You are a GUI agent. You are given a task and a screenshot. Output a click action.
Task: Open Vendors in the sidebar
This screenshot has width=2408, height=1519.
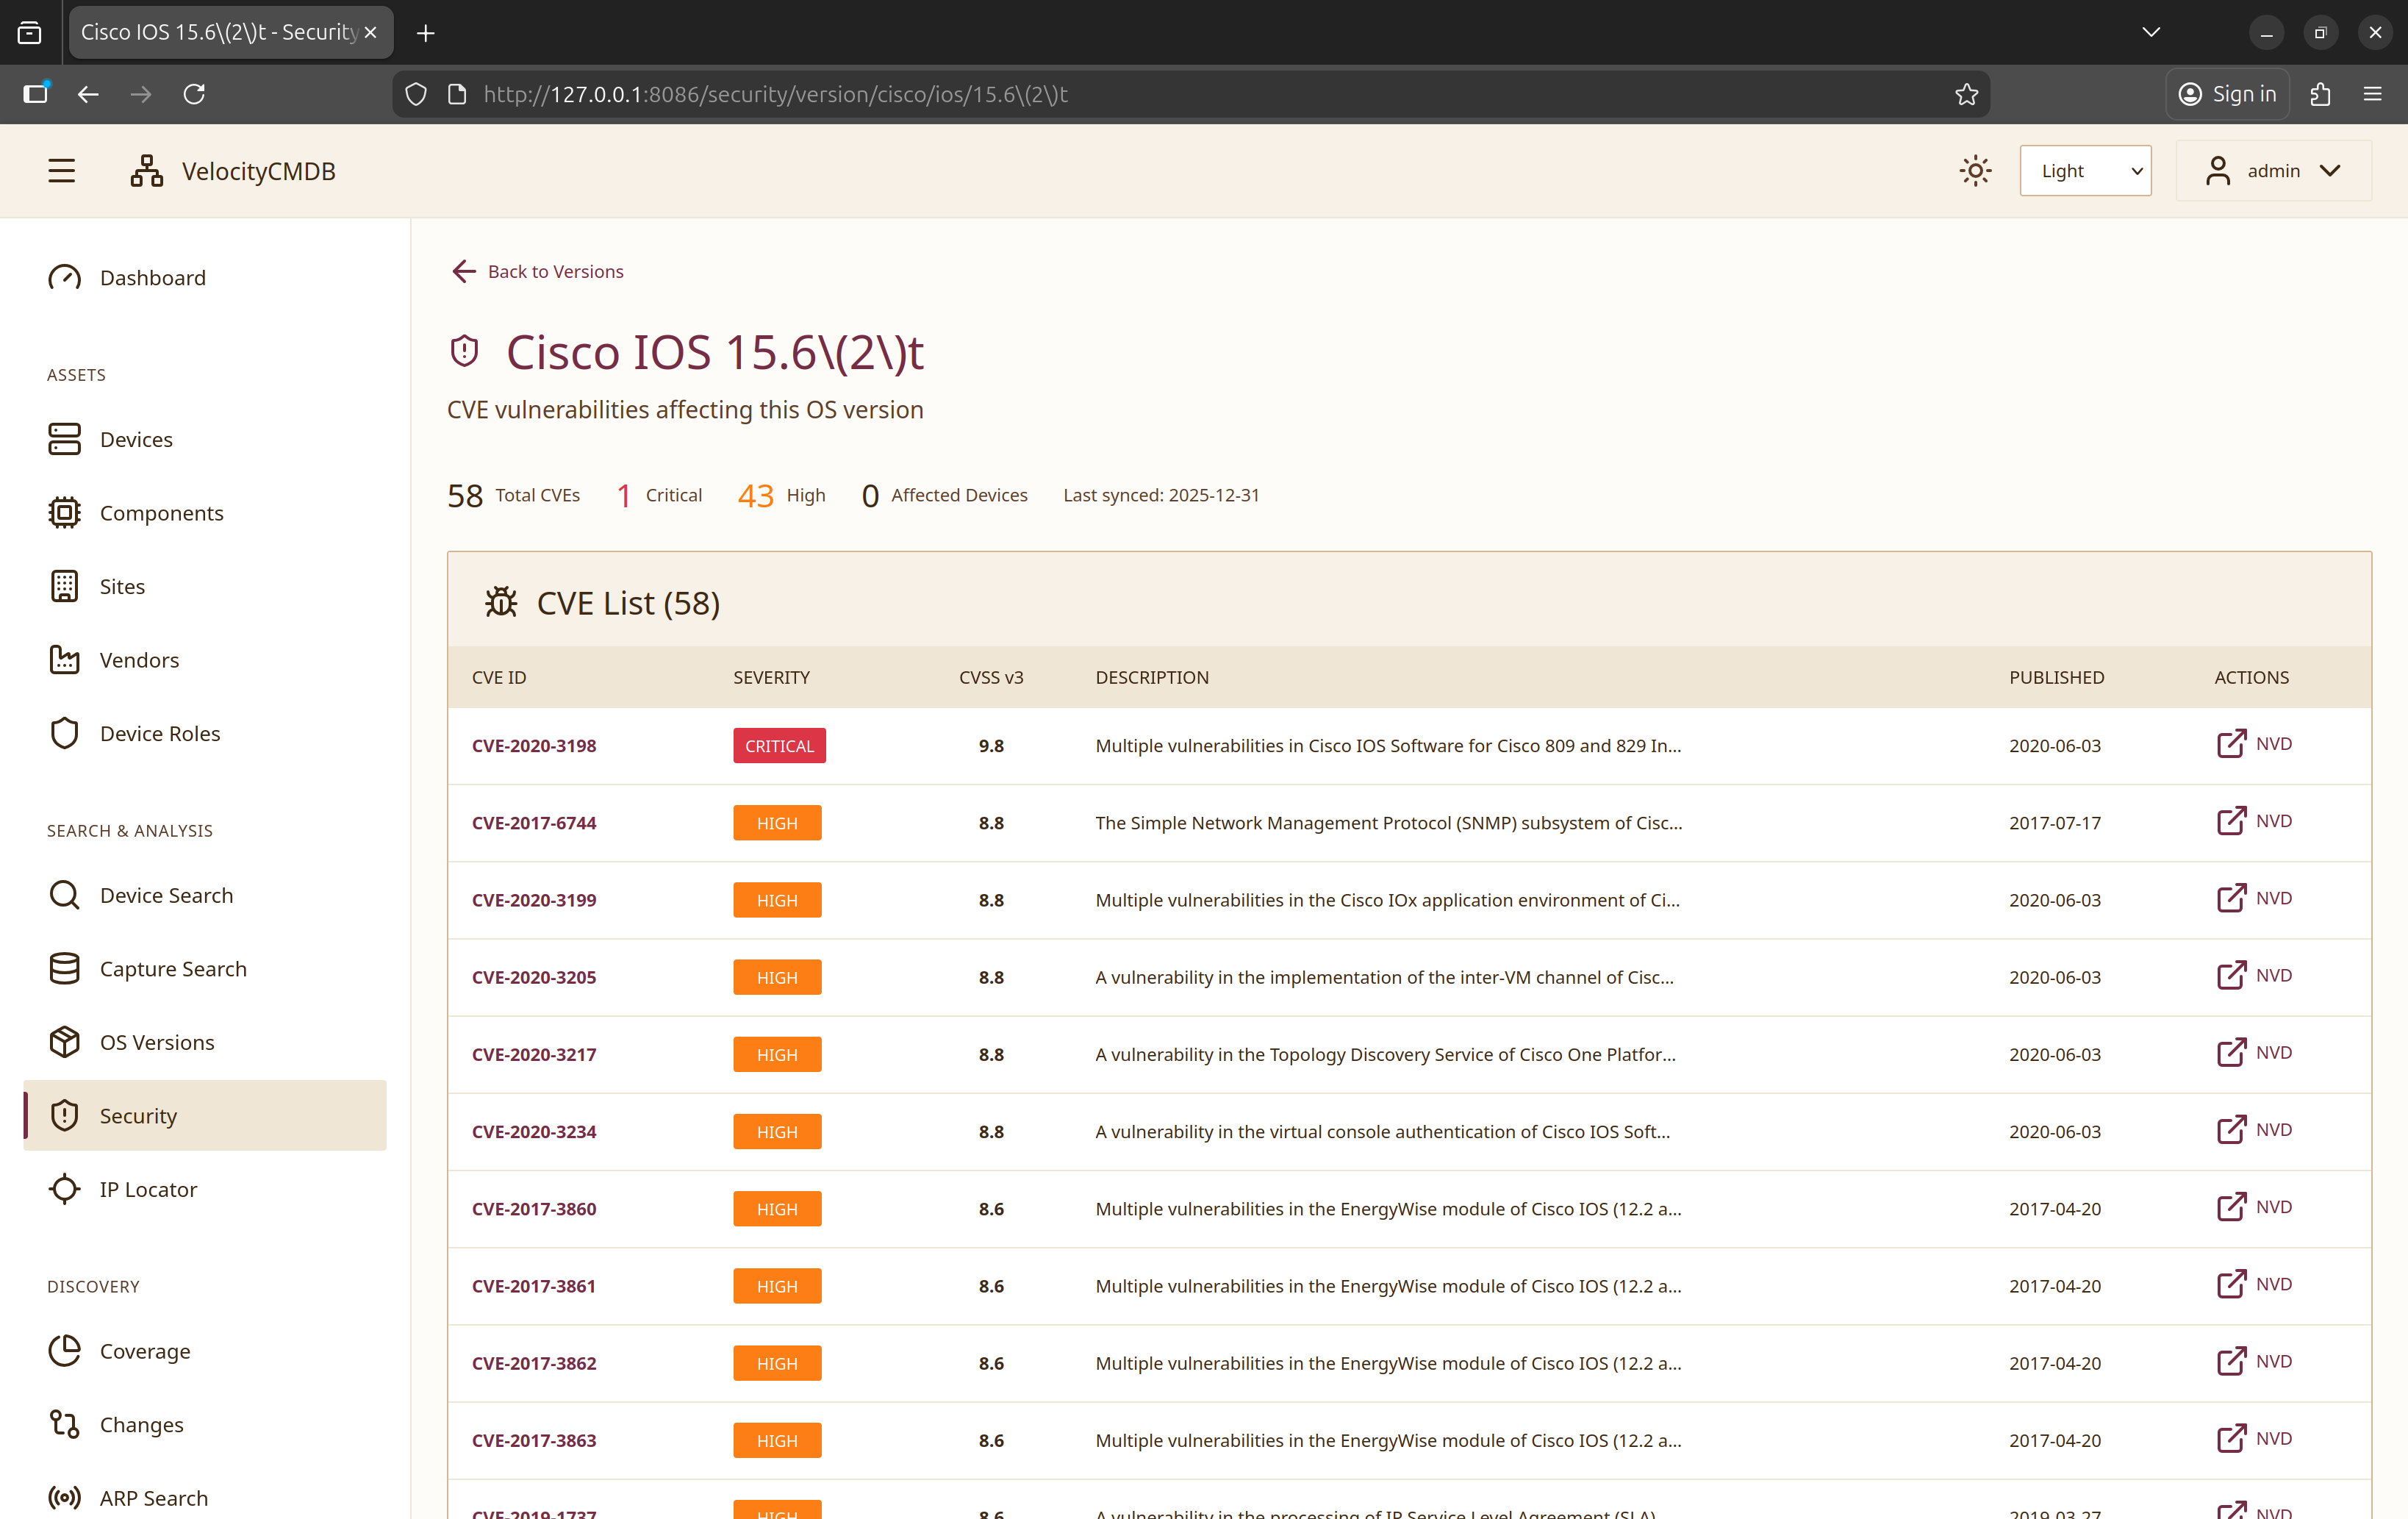point(204,660)
